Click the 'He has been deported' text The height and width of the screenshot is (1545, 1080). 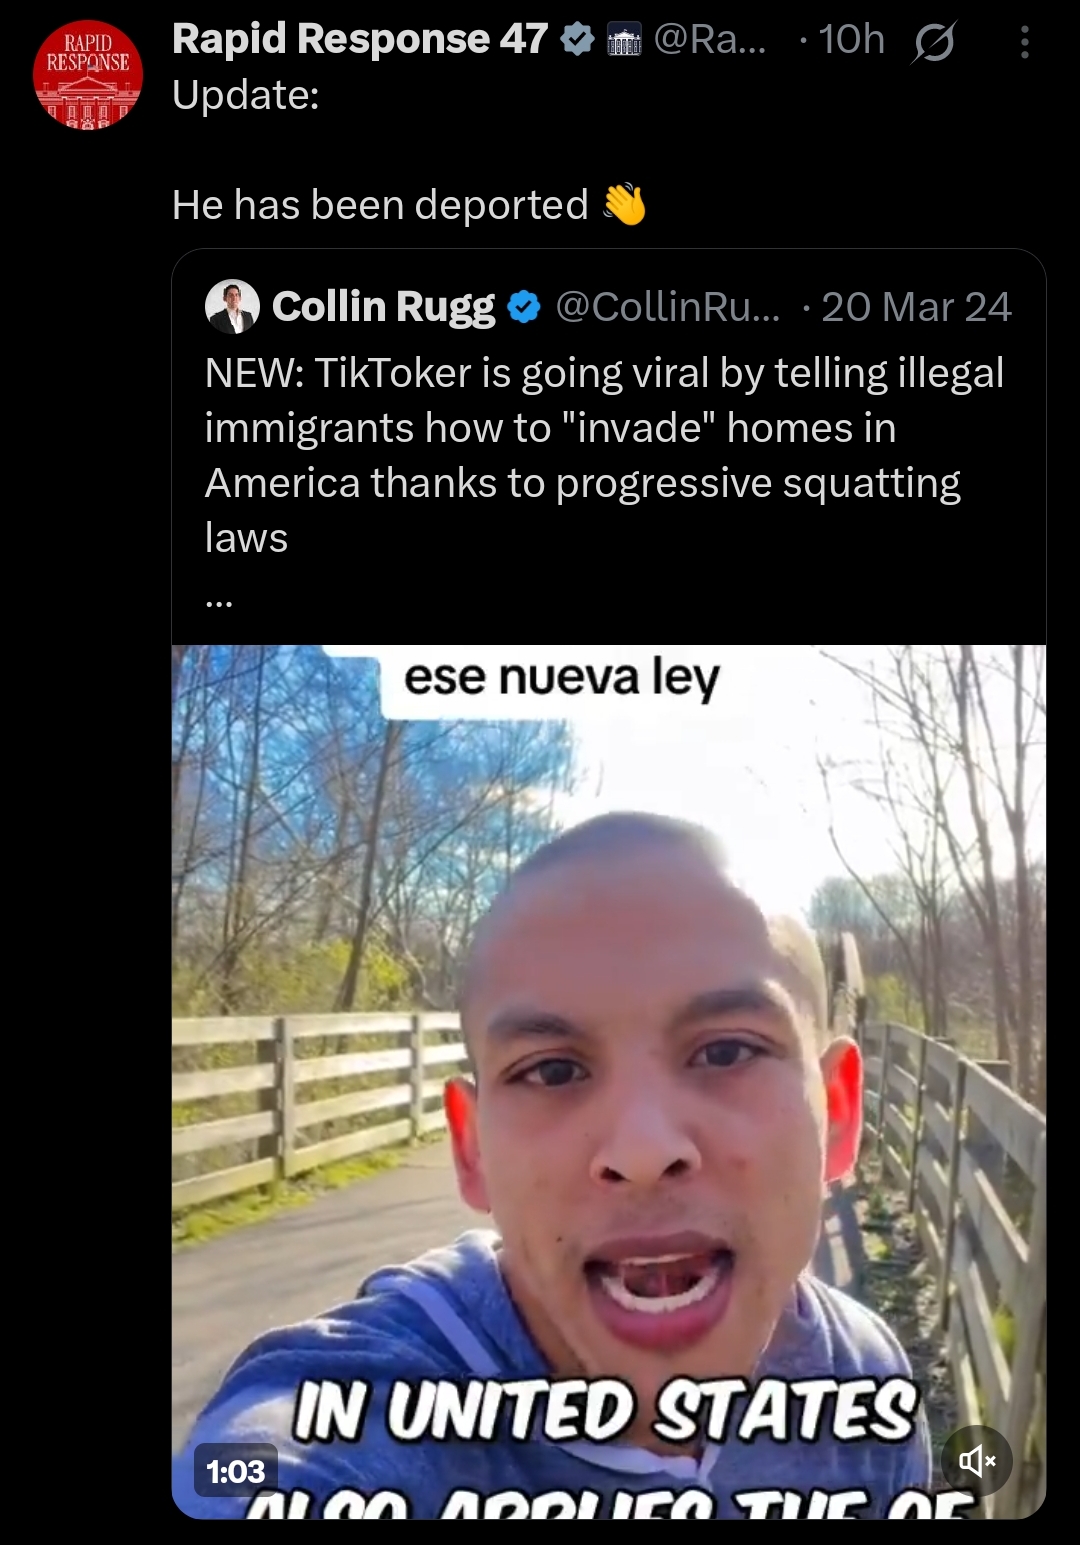pos(380,205)
